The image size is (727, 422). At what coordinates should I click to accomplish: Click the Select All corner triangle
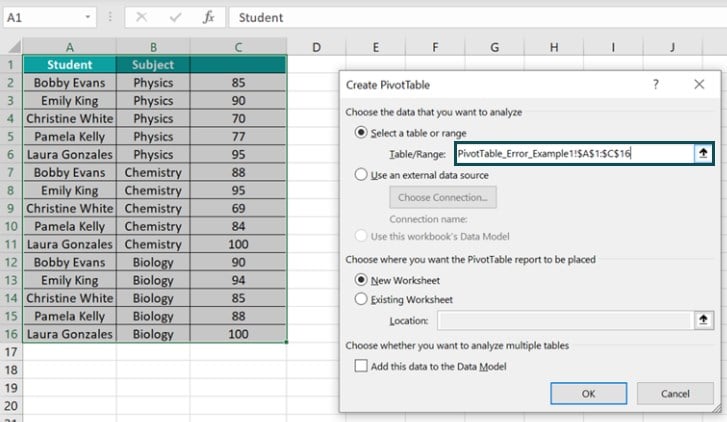15,47
